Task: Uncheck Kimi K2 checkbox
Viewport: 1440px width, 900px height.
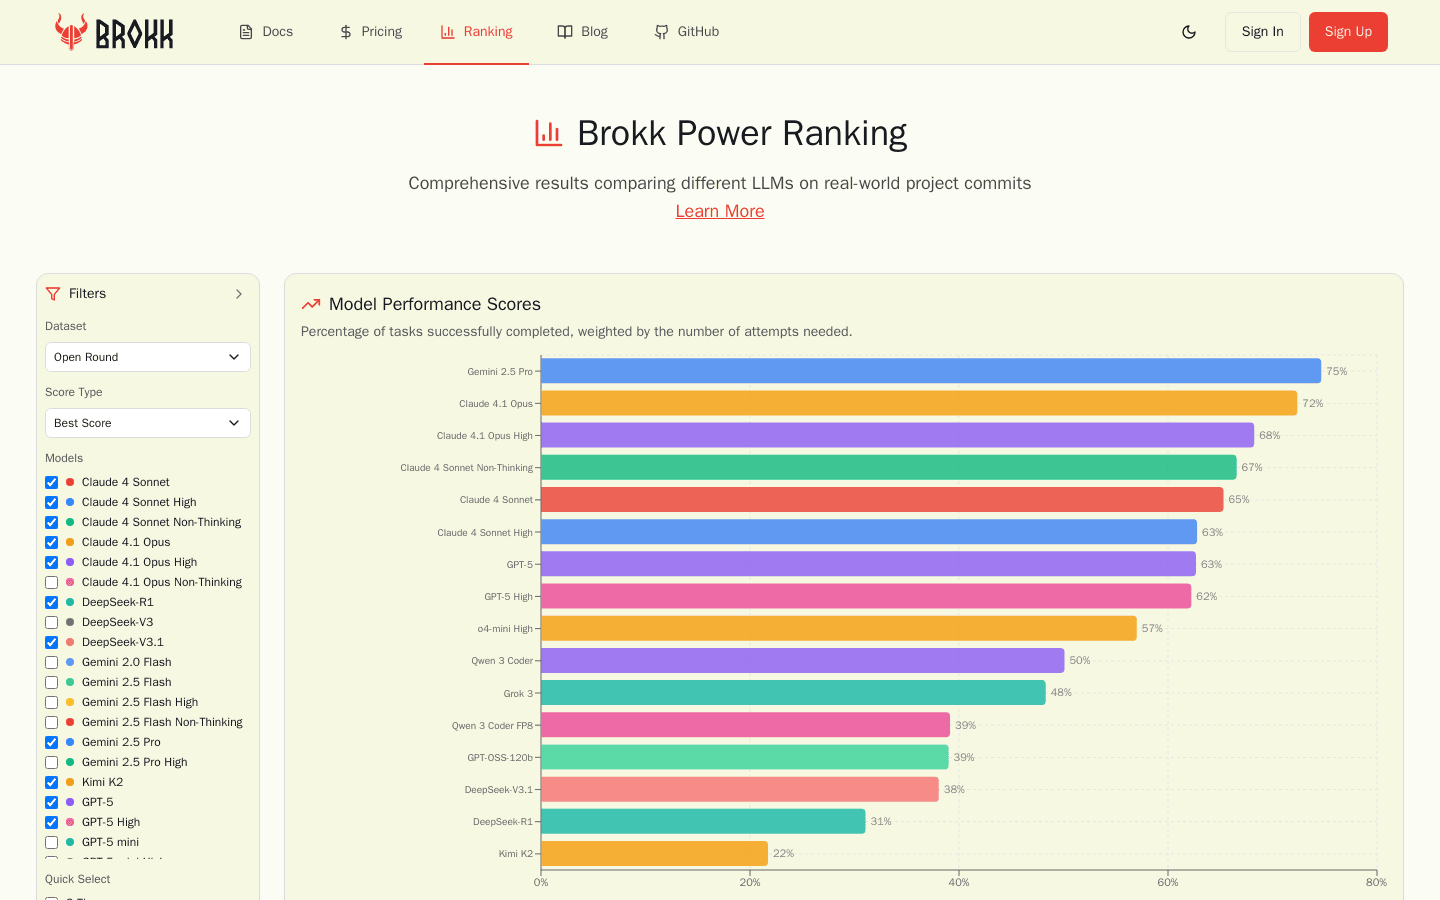Action: coord(51,782)
